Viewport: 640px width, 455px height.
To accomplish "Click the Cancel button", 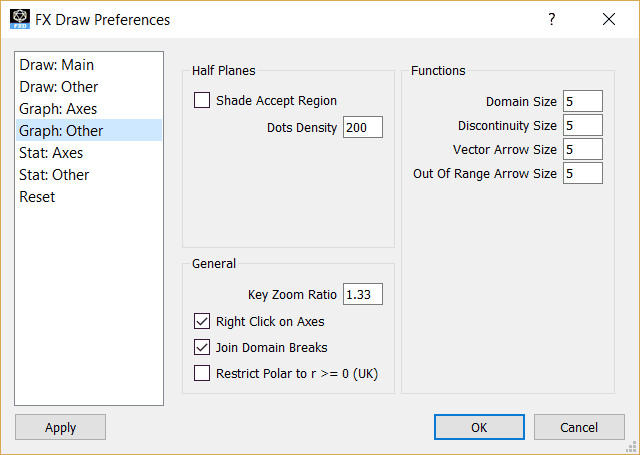I will coord(579,427).
